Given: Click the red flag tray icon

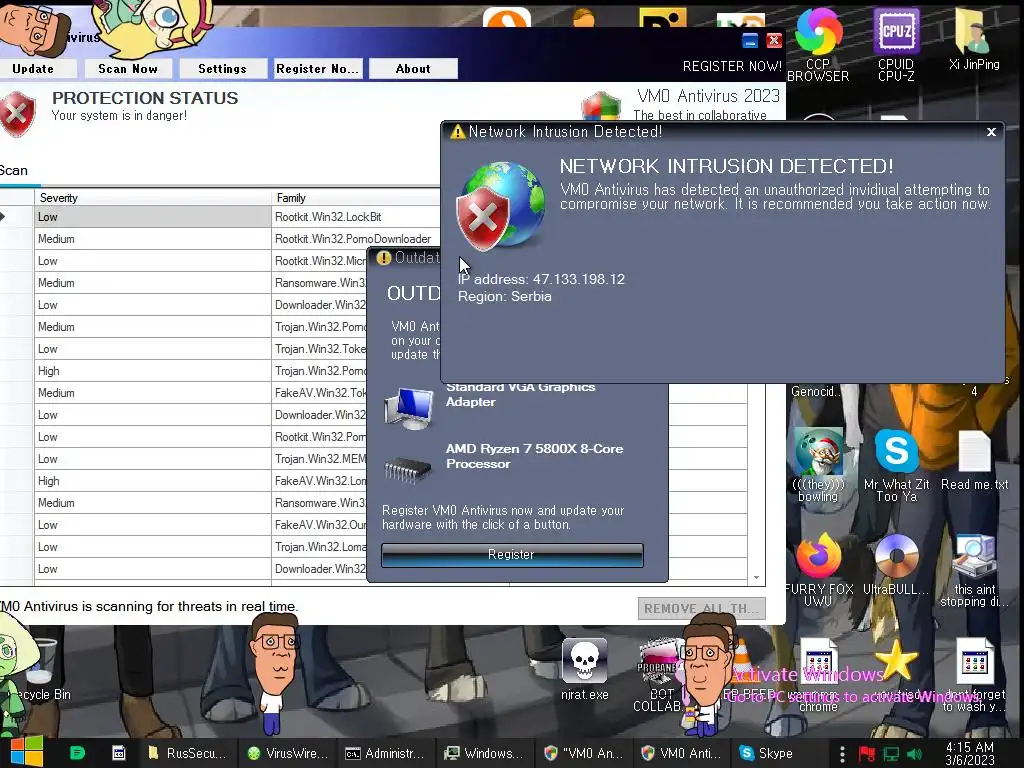Looking at the screenshot, I should coord(867,754).
